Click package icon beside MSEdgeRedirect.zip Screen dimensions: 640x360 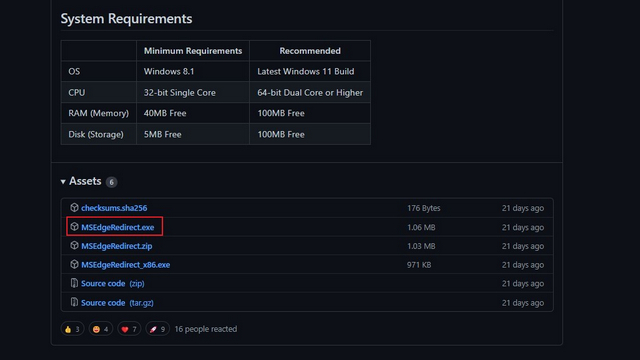(74, 245)
